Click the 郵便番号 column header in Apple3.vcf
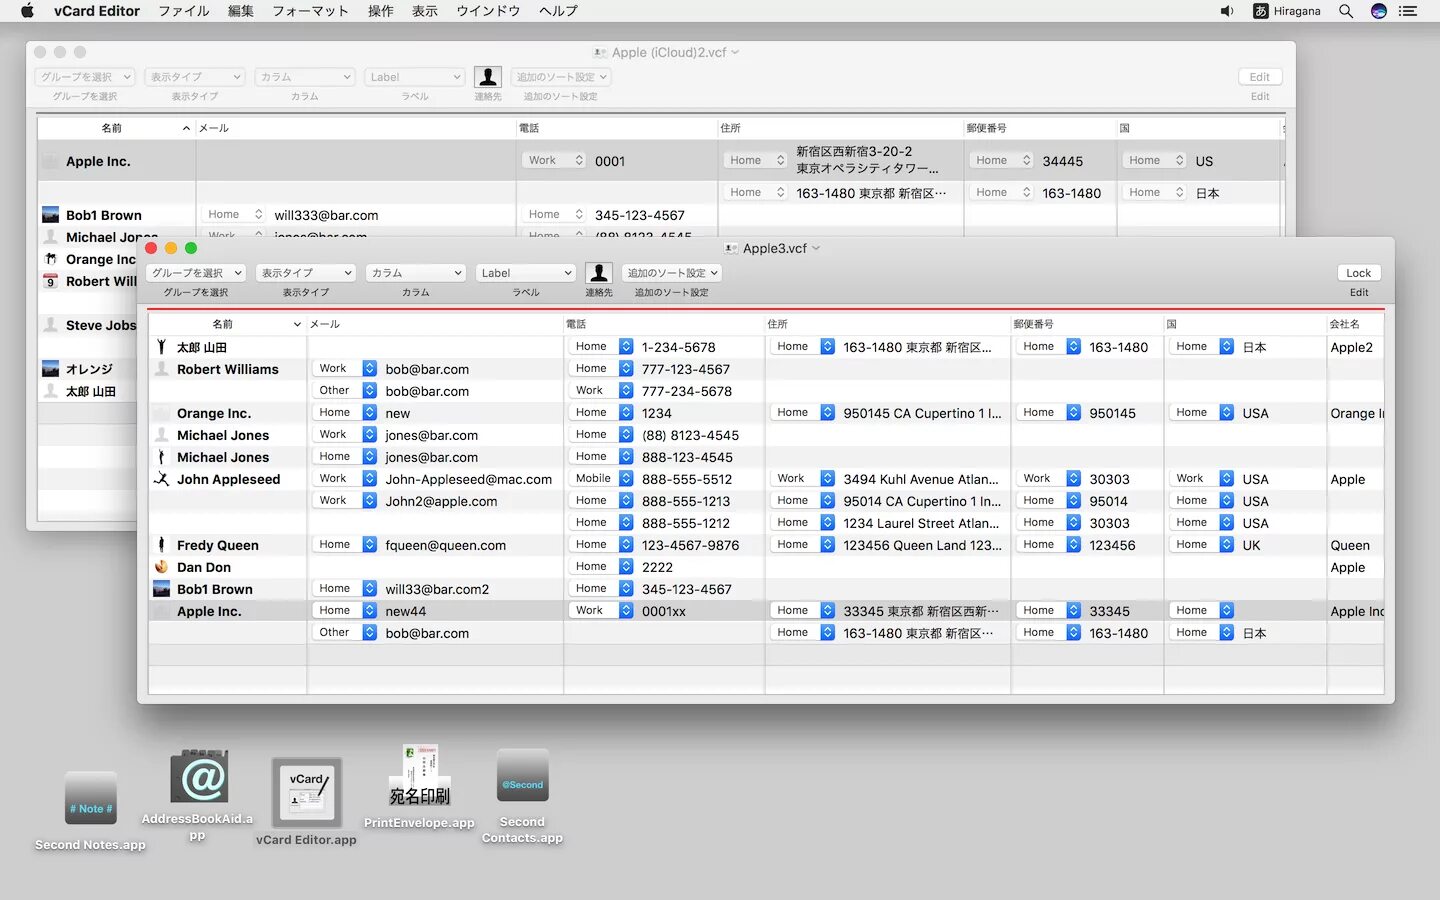The width and height of the screenshot is (1440, 900). click(x=1088, y=324)
